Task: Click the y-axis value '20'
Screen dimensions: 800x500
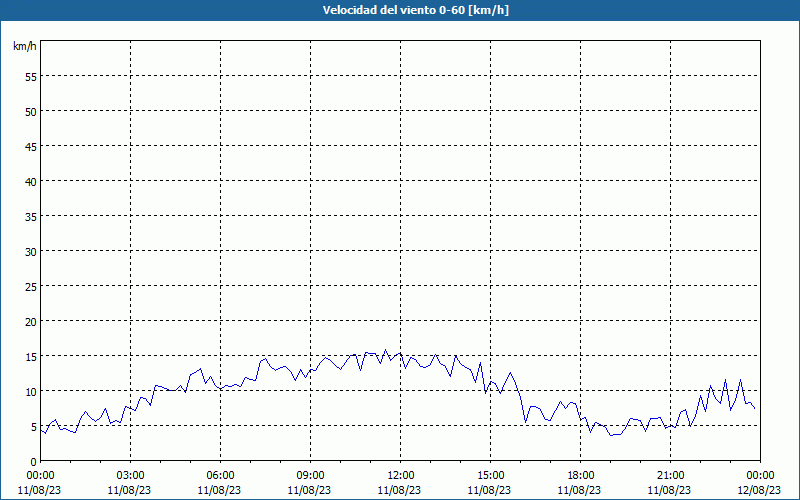Action: (x=31, y=321)
